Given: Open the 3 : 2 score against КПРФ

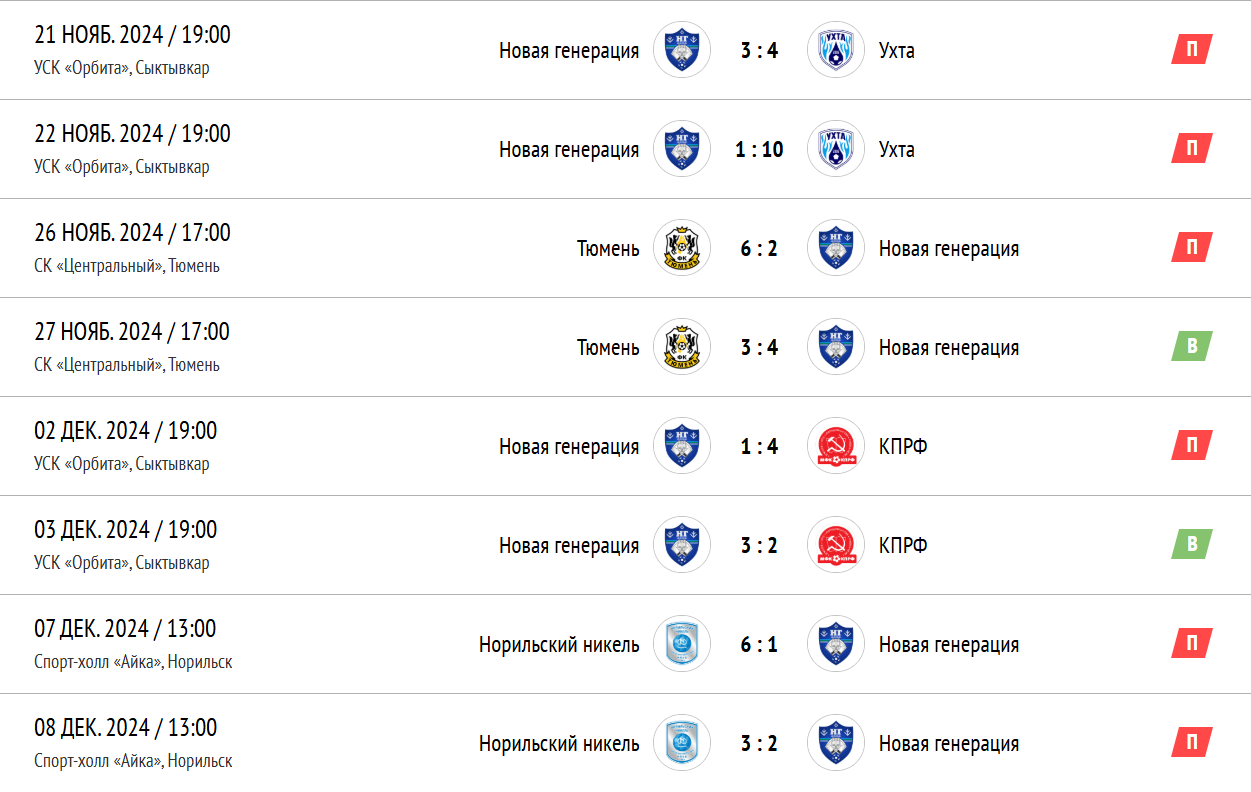Looking at the screenshot, I should click(759, 546).
